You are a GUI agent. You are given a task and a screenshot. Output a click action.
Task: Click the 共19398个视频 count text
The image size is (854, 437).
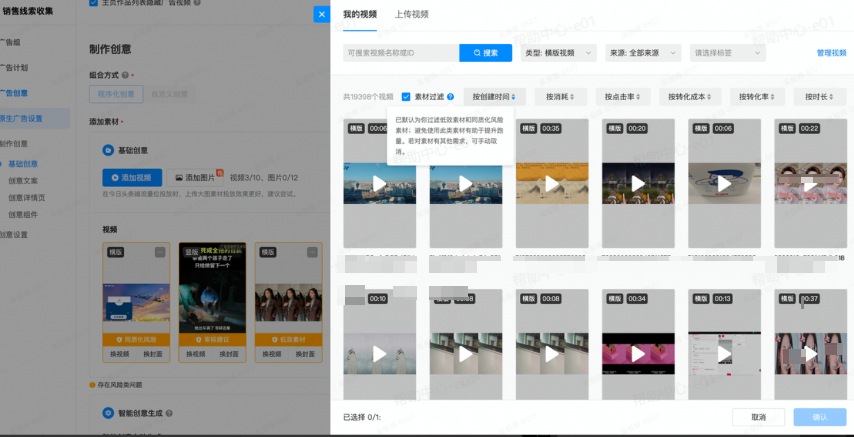click(368, 96)
